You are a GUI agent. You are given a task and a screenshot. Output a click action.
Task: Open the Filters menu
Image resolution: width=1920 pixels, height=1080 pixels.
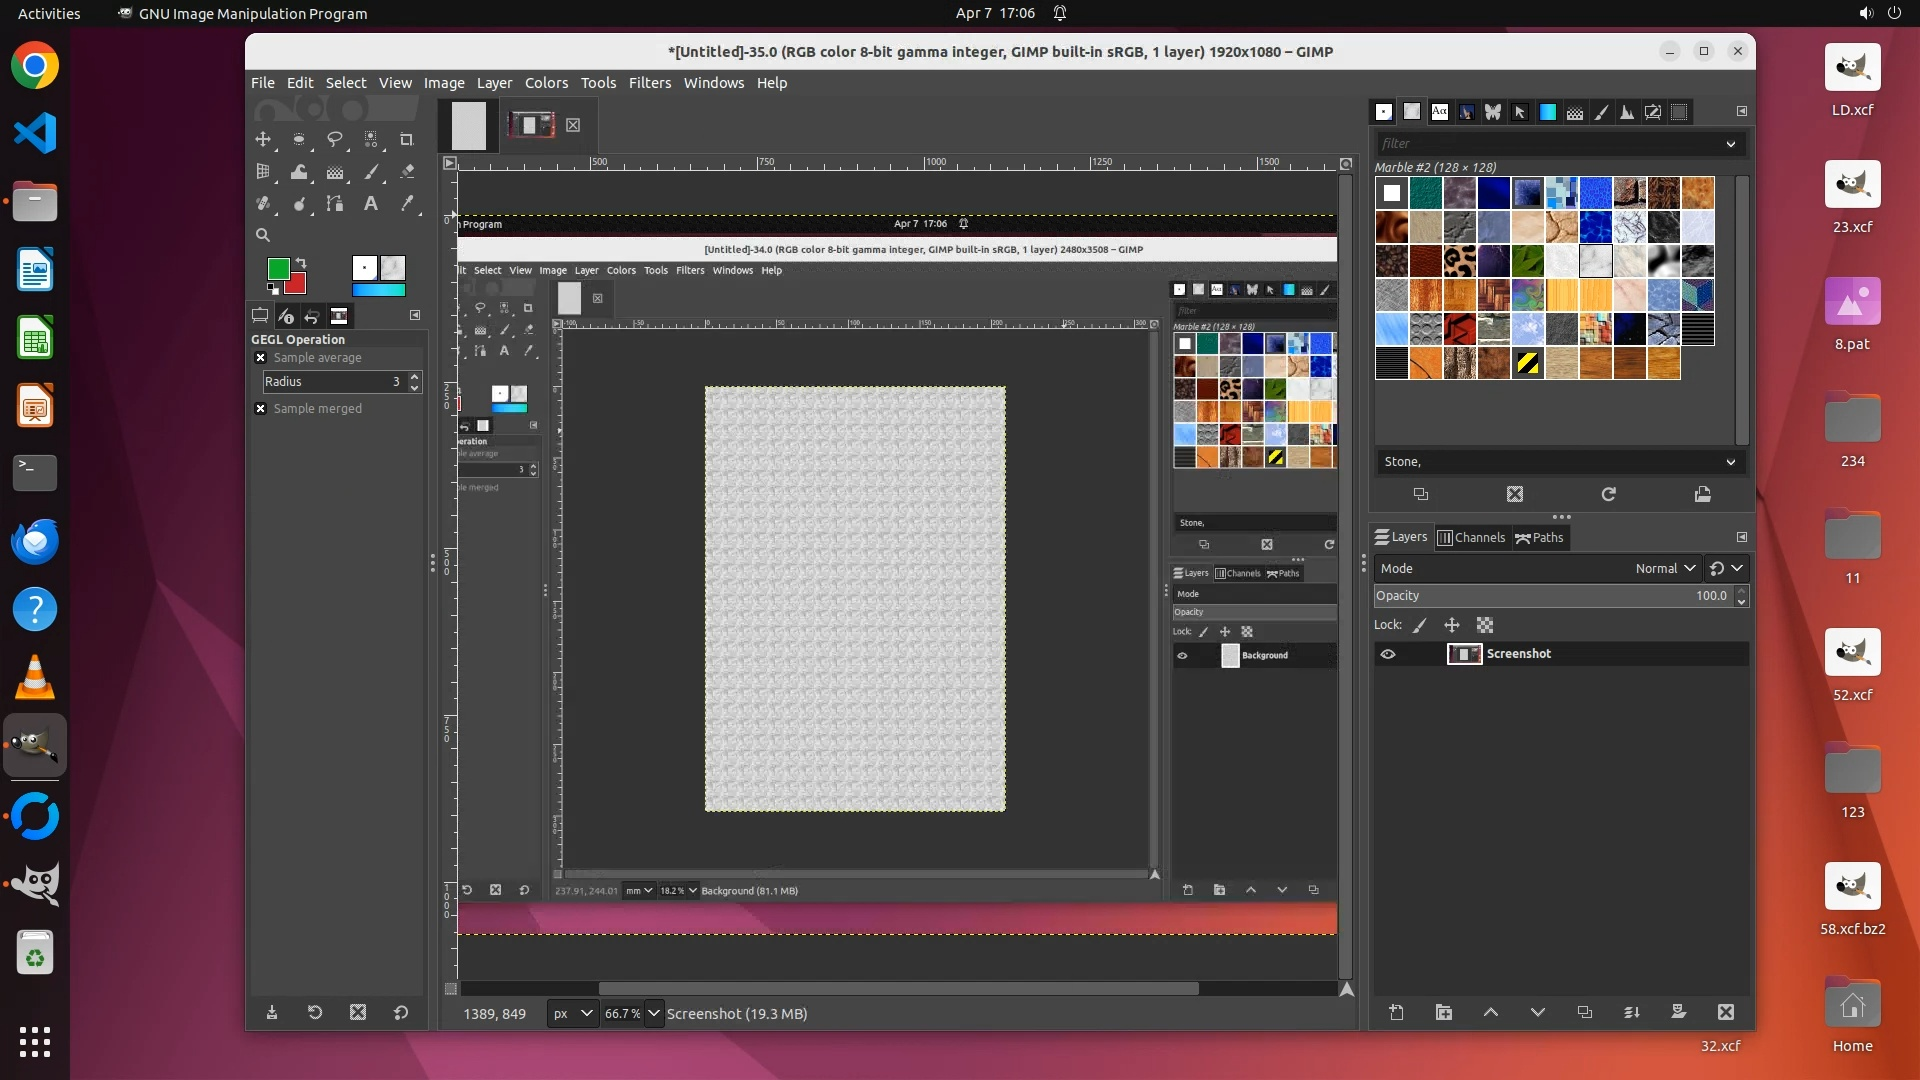(x=649, y=83)
